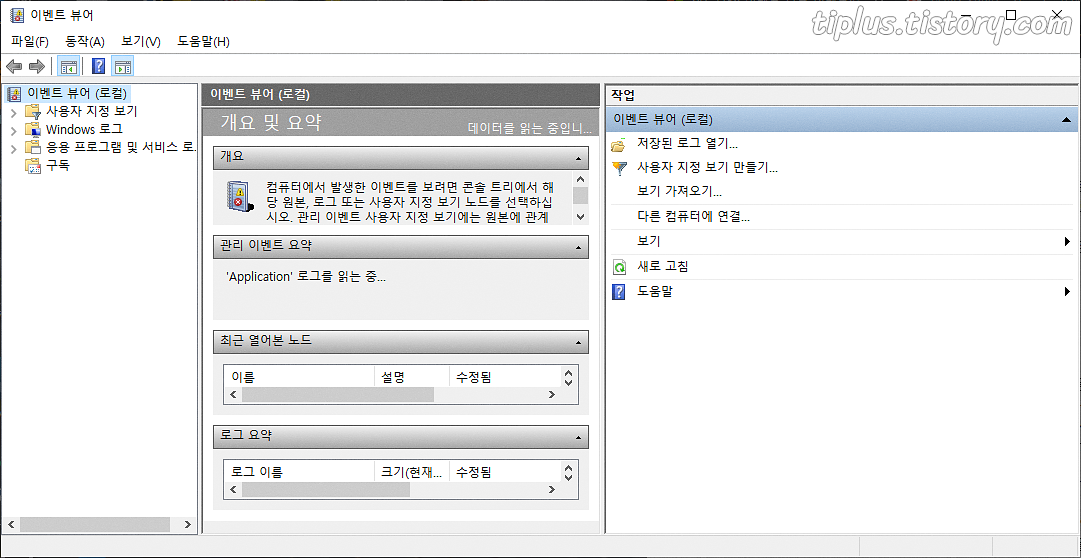Click the event log icon in 개요 section
The image size is (1081, 558).
(239, 197)
